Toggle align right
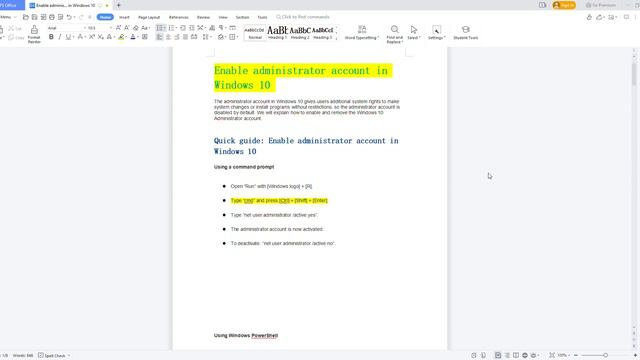The height and width of the screenshot is (360, 640). [x=177, y=37]
